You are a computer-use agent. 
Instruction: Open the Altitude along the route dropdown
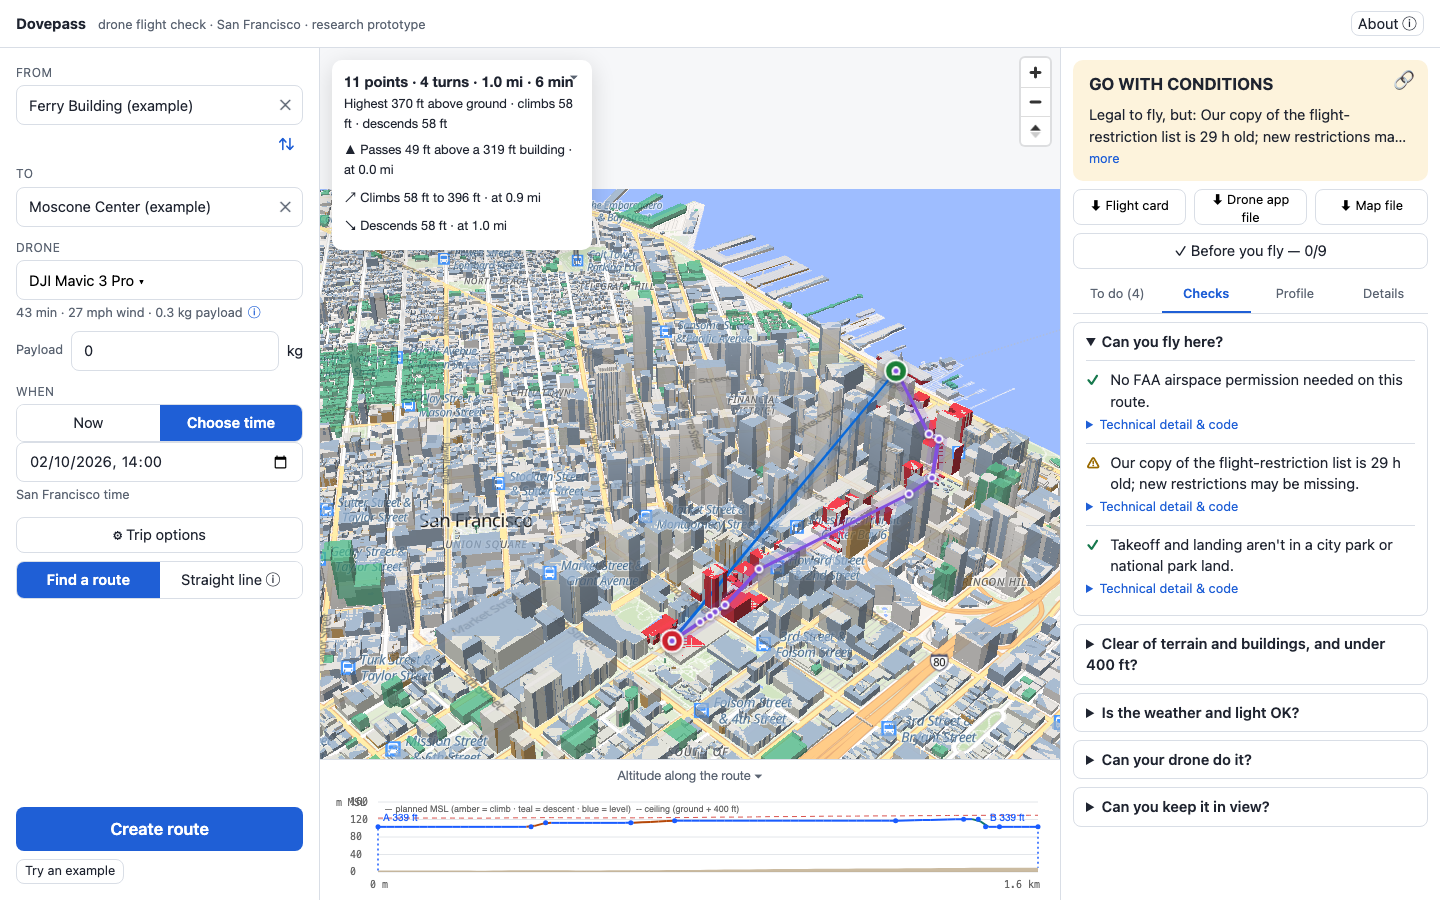(690, 776)
